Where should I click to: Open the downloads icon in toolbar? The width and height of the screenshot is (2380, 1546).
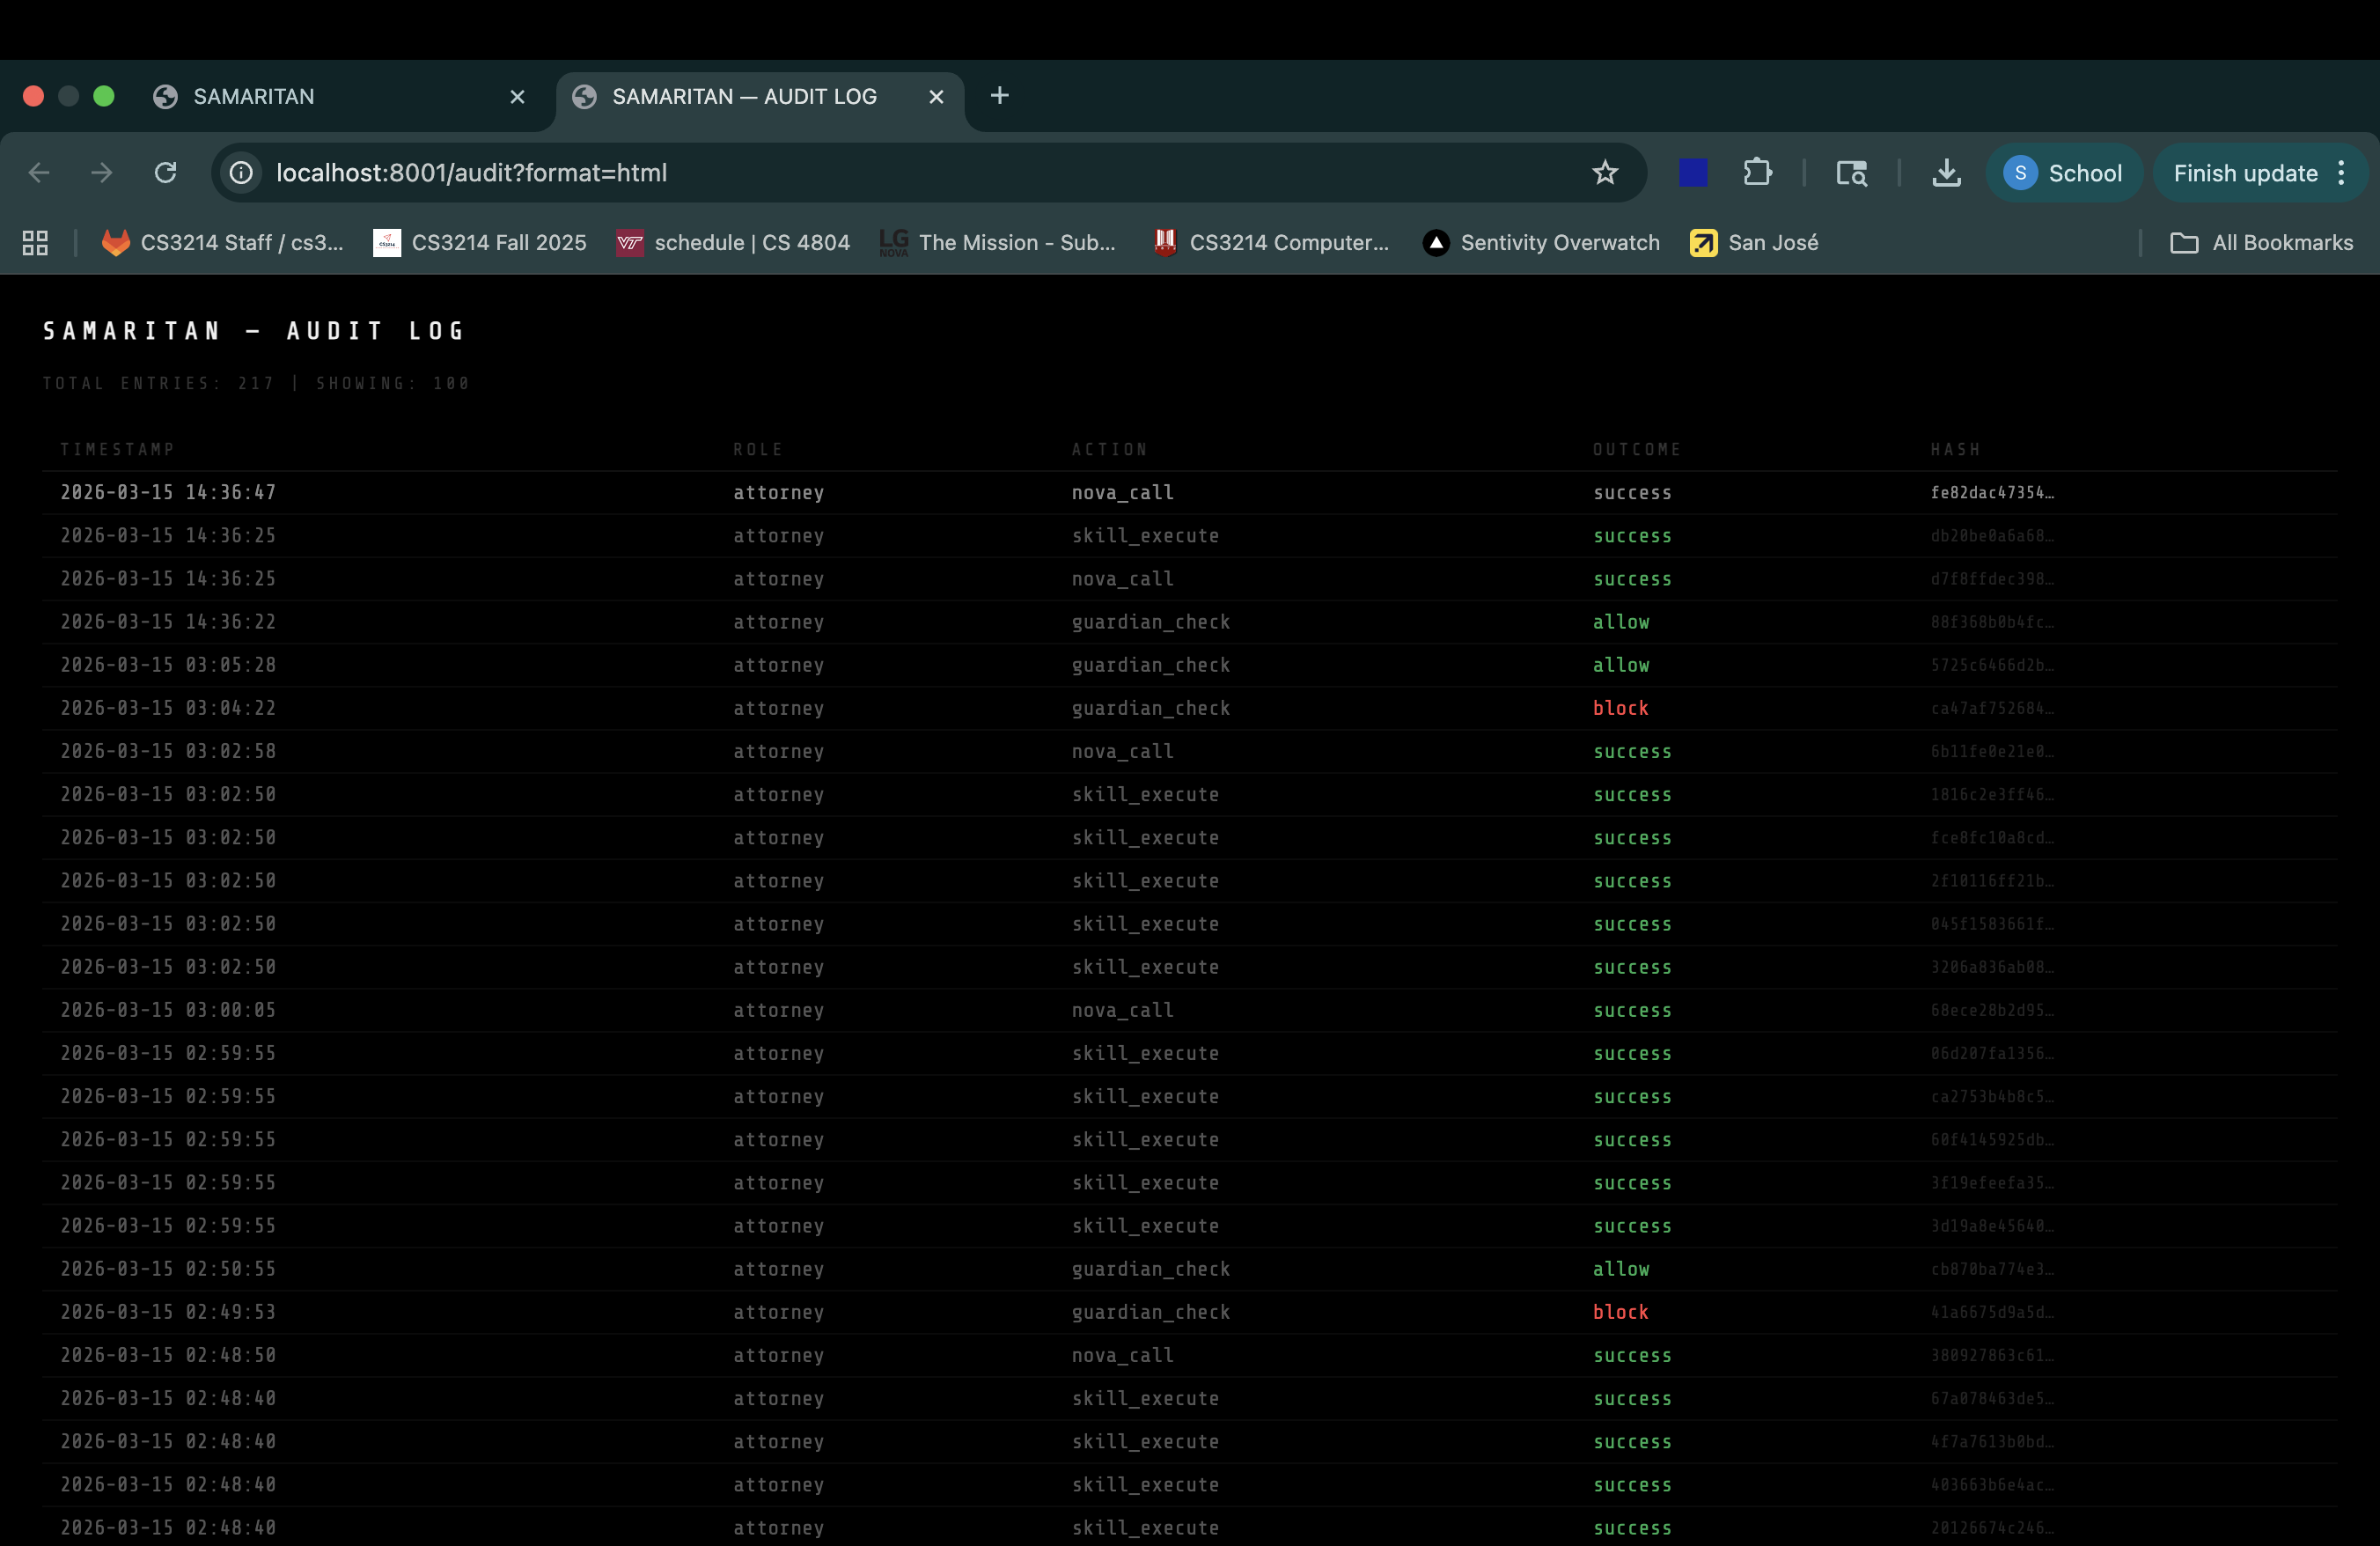coord(1945,173)
